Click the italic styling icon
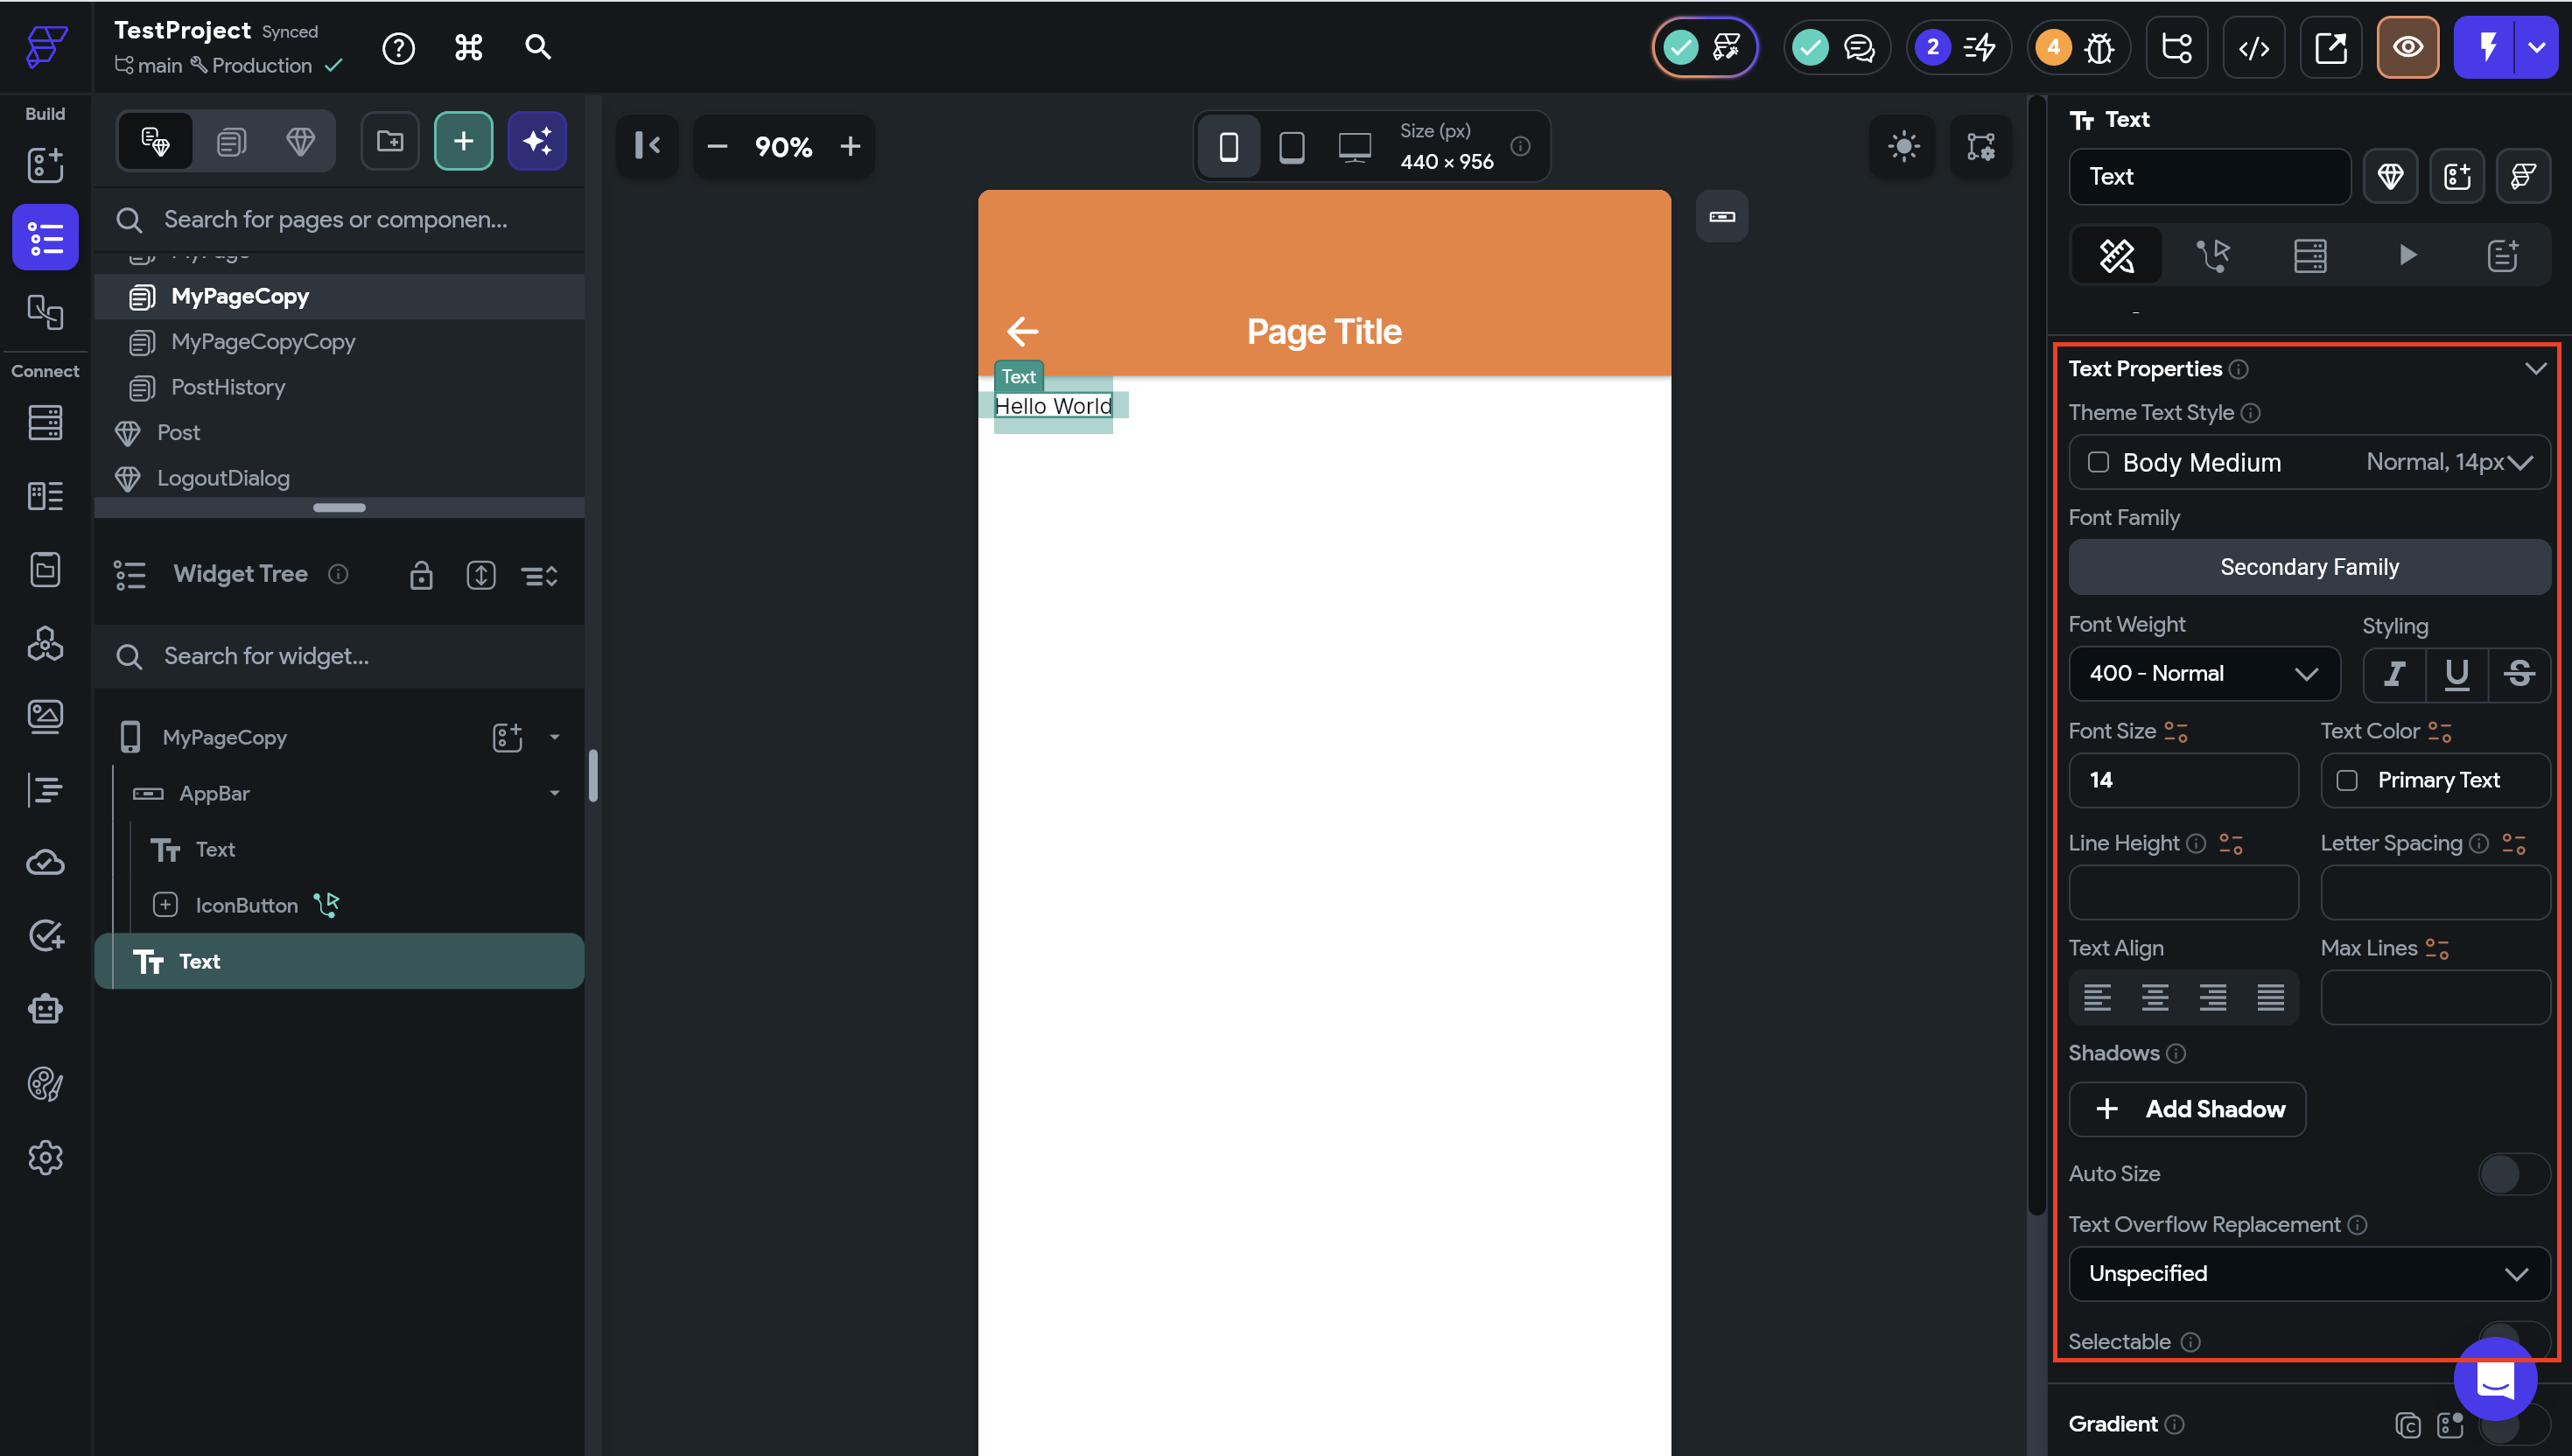The height and width of the screenshot is (1456, 2572). [2394, 674]
